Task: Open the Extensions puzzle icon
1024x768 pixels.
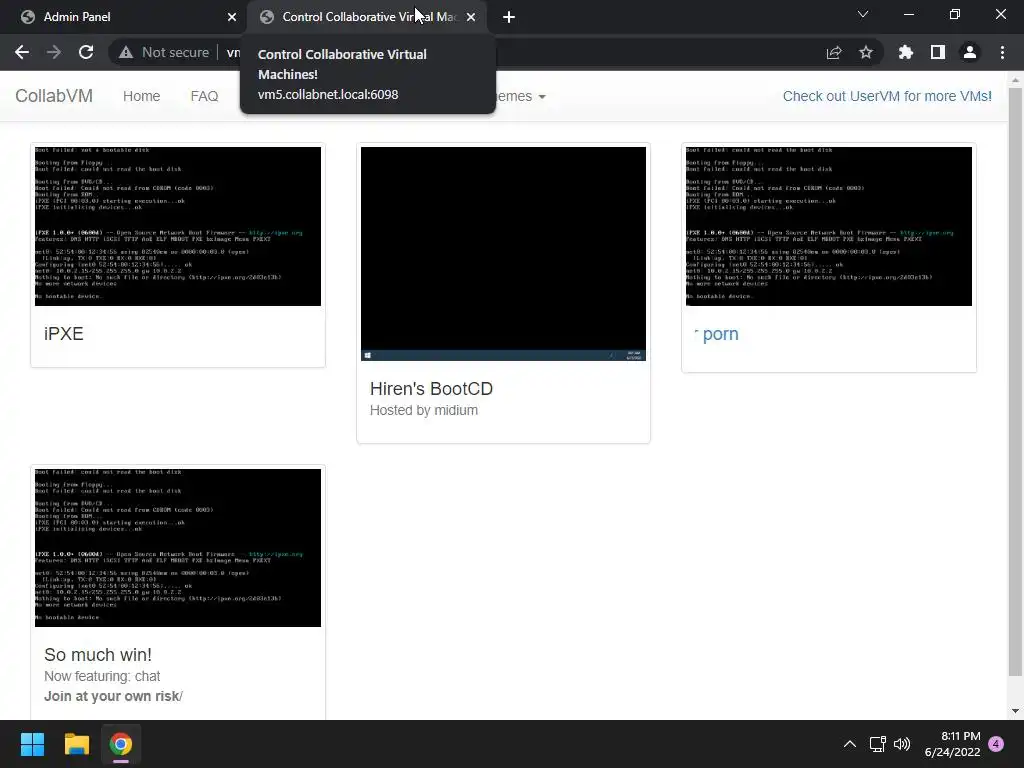Action: pyautogui.click(x=906, y=52)
